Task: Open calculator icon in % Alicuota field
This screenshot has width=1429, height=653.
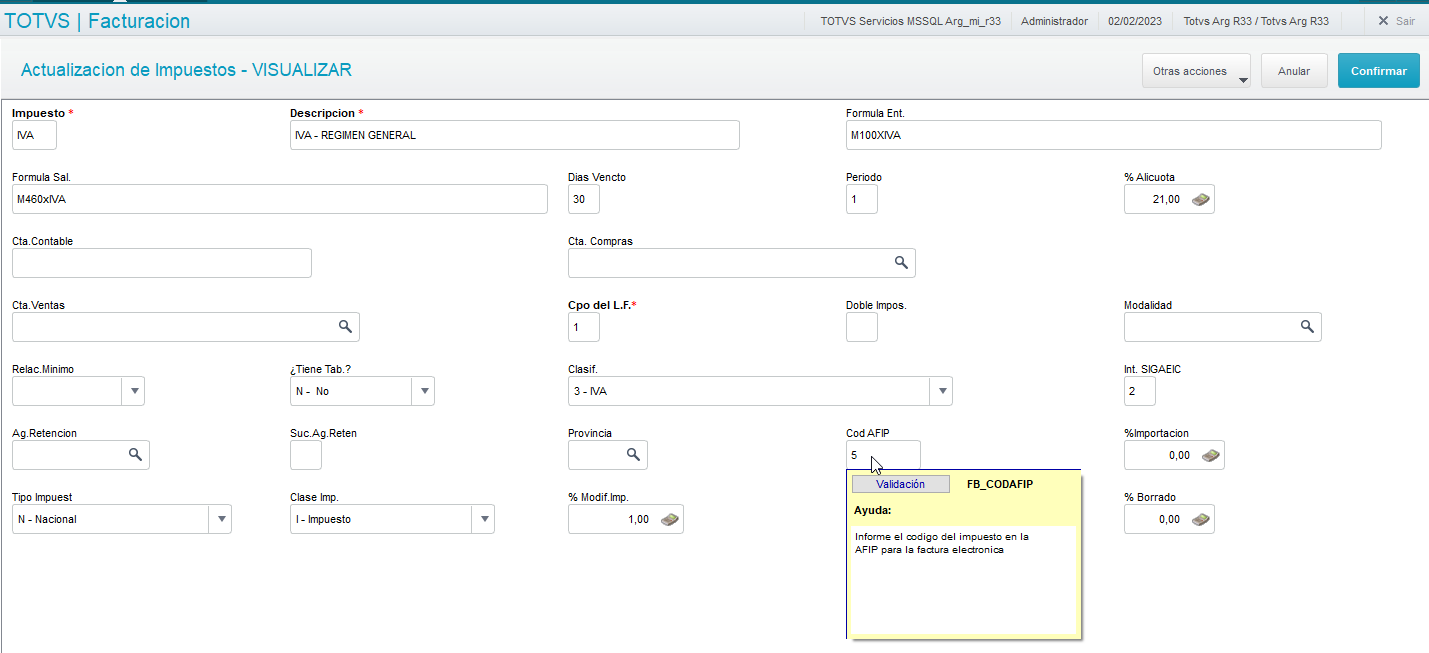Action: click(x=1201, y=199)
